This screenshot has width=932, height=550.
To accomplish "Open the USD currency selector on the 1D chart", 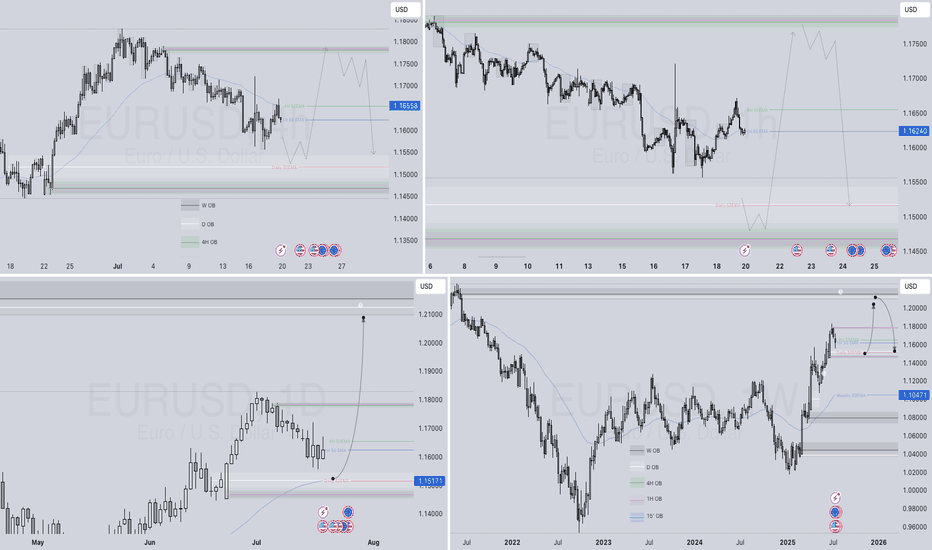I will click(x=430, y=287).
